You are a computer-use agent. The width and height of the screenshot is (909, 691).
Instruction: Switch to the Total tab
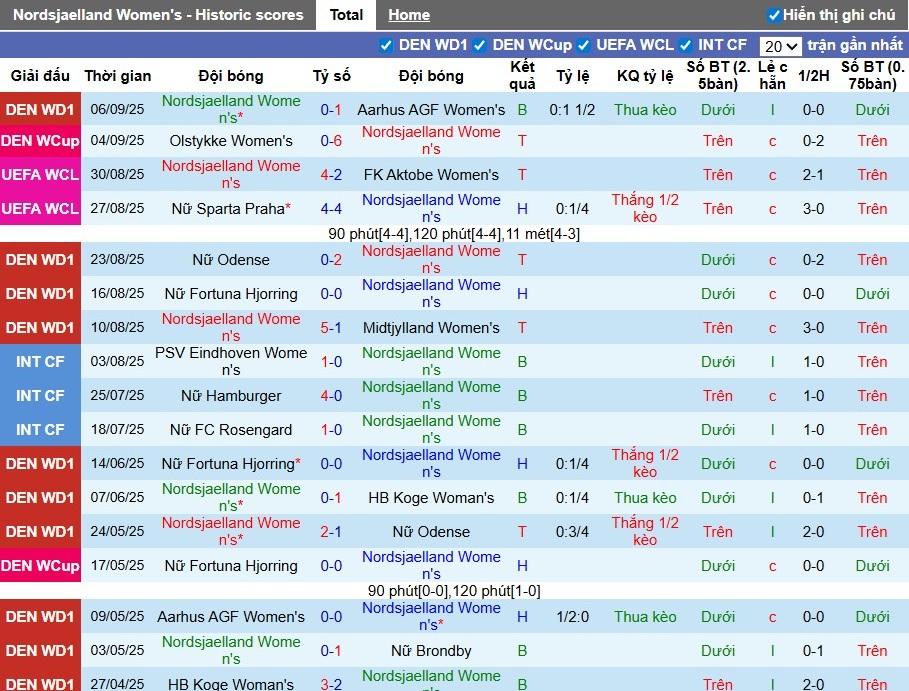[346, 15]
